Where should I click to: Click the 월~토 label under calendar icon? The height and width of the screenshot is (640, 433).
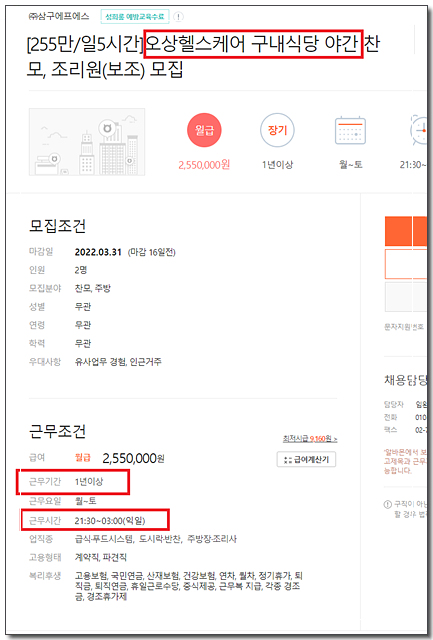[x=350, y=165]
